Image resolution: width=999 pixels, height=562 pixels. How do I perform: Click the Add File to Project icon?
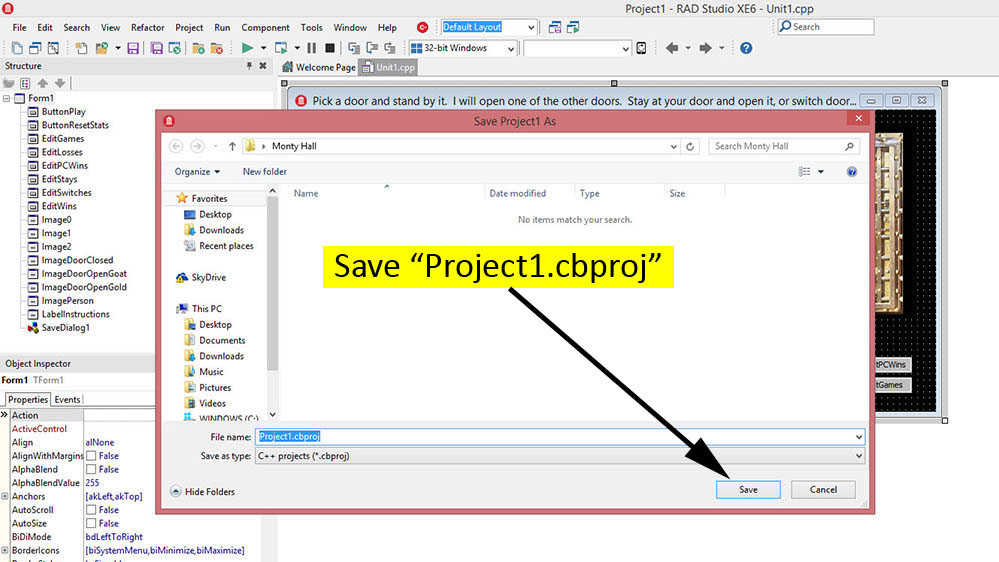[198, 48]
